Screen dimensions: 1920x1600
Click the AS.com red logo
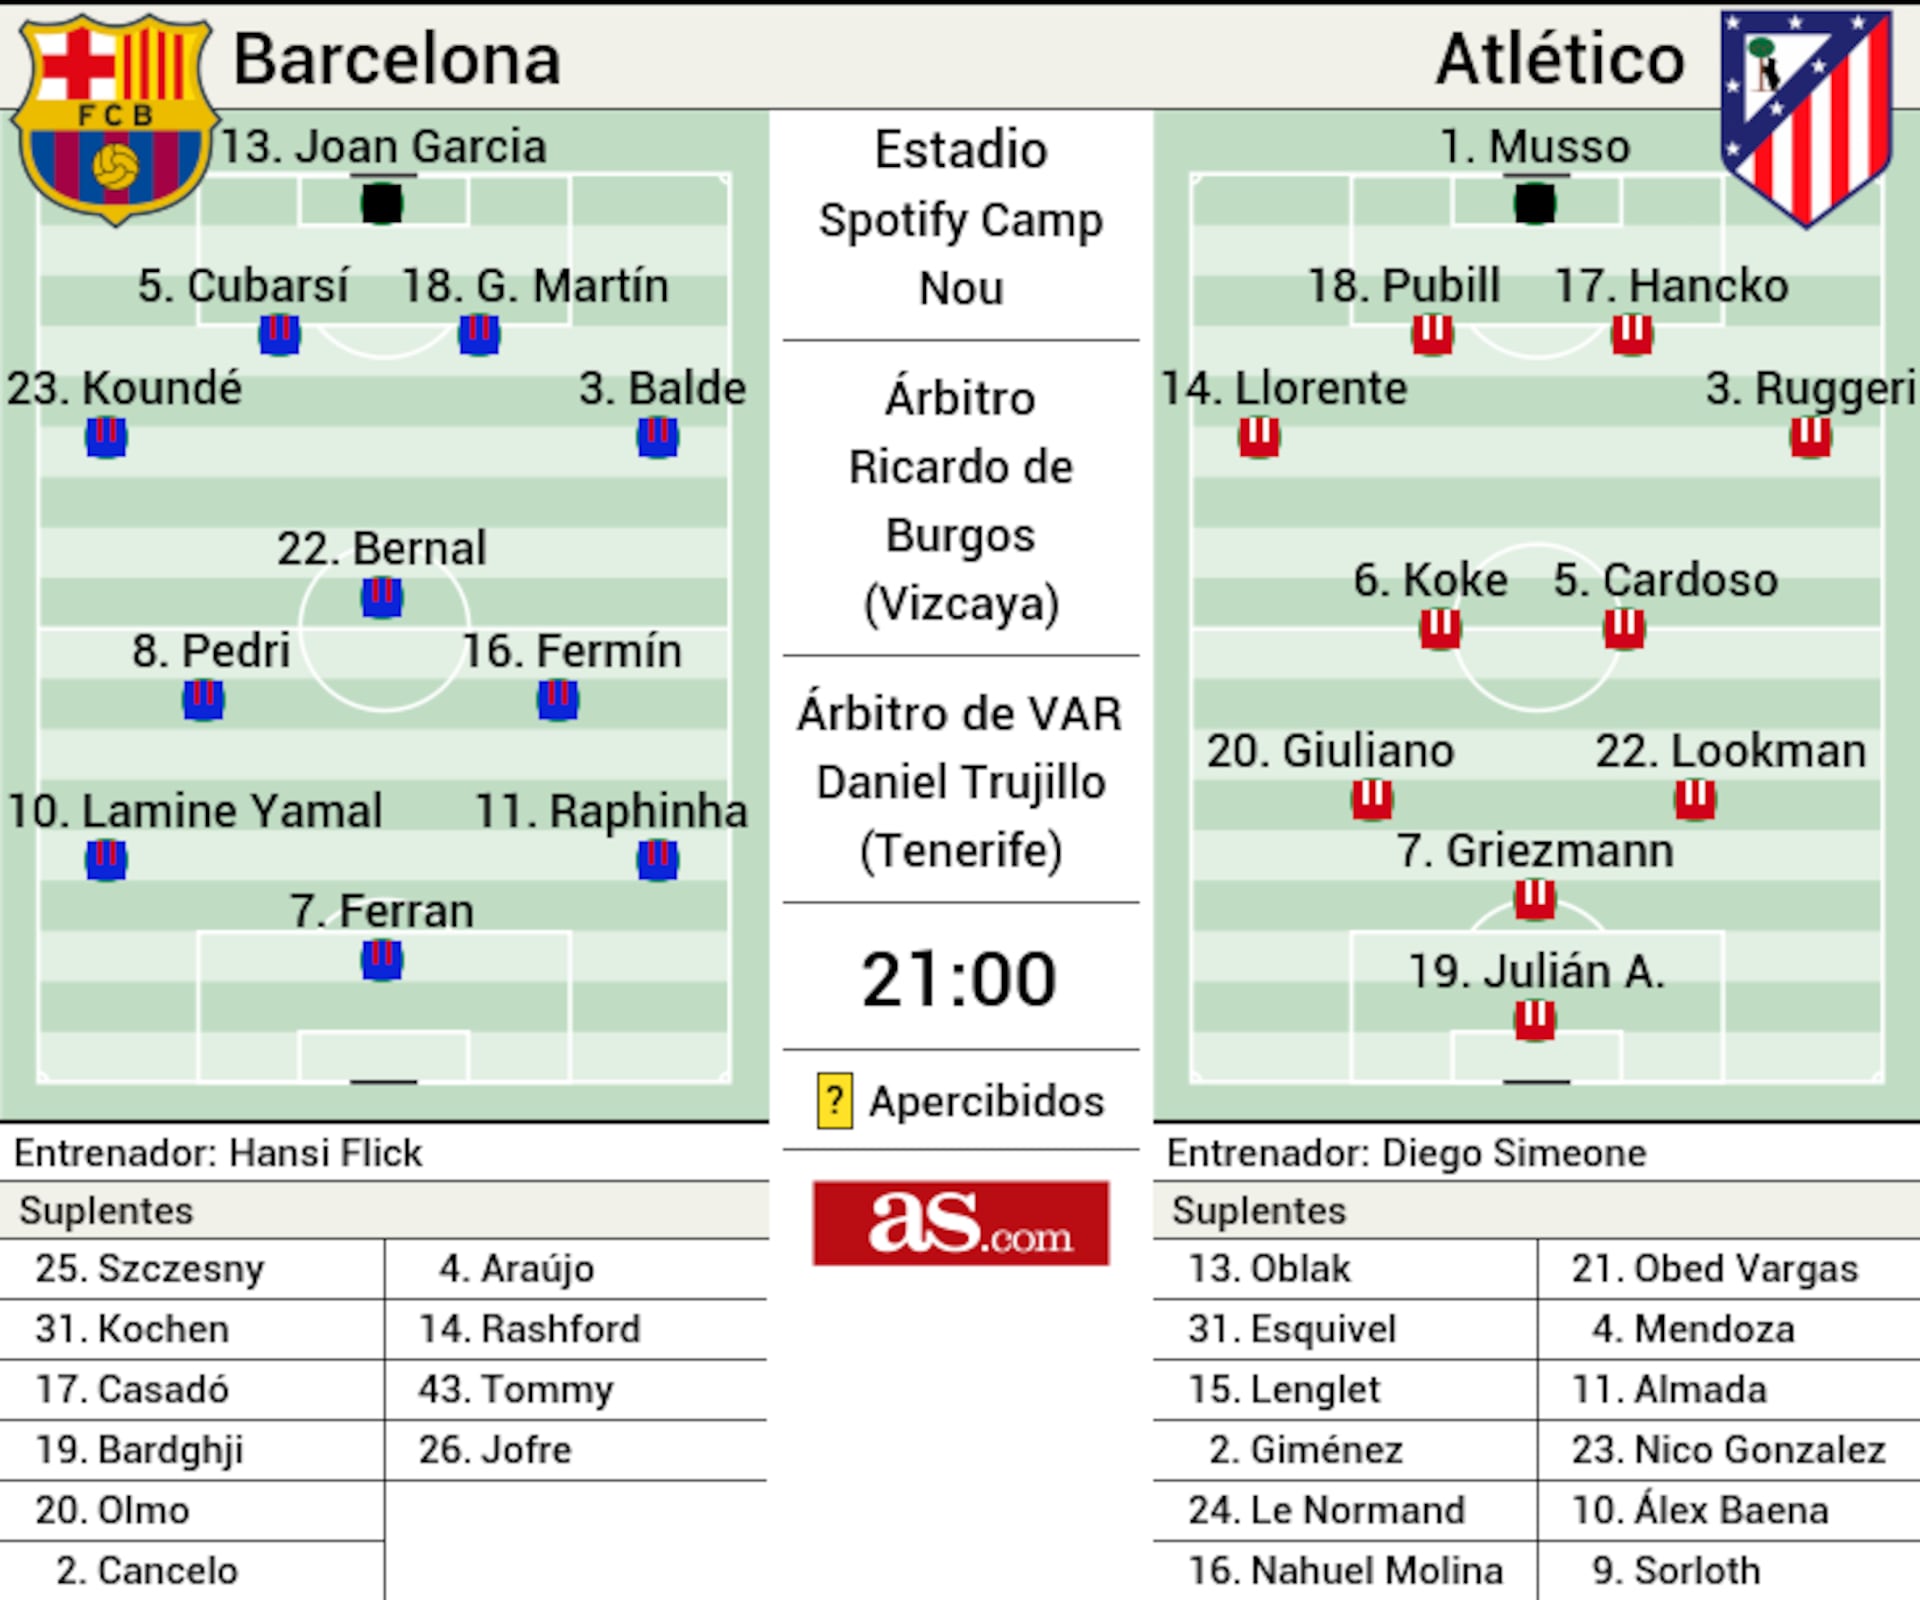click(960, 1223)
